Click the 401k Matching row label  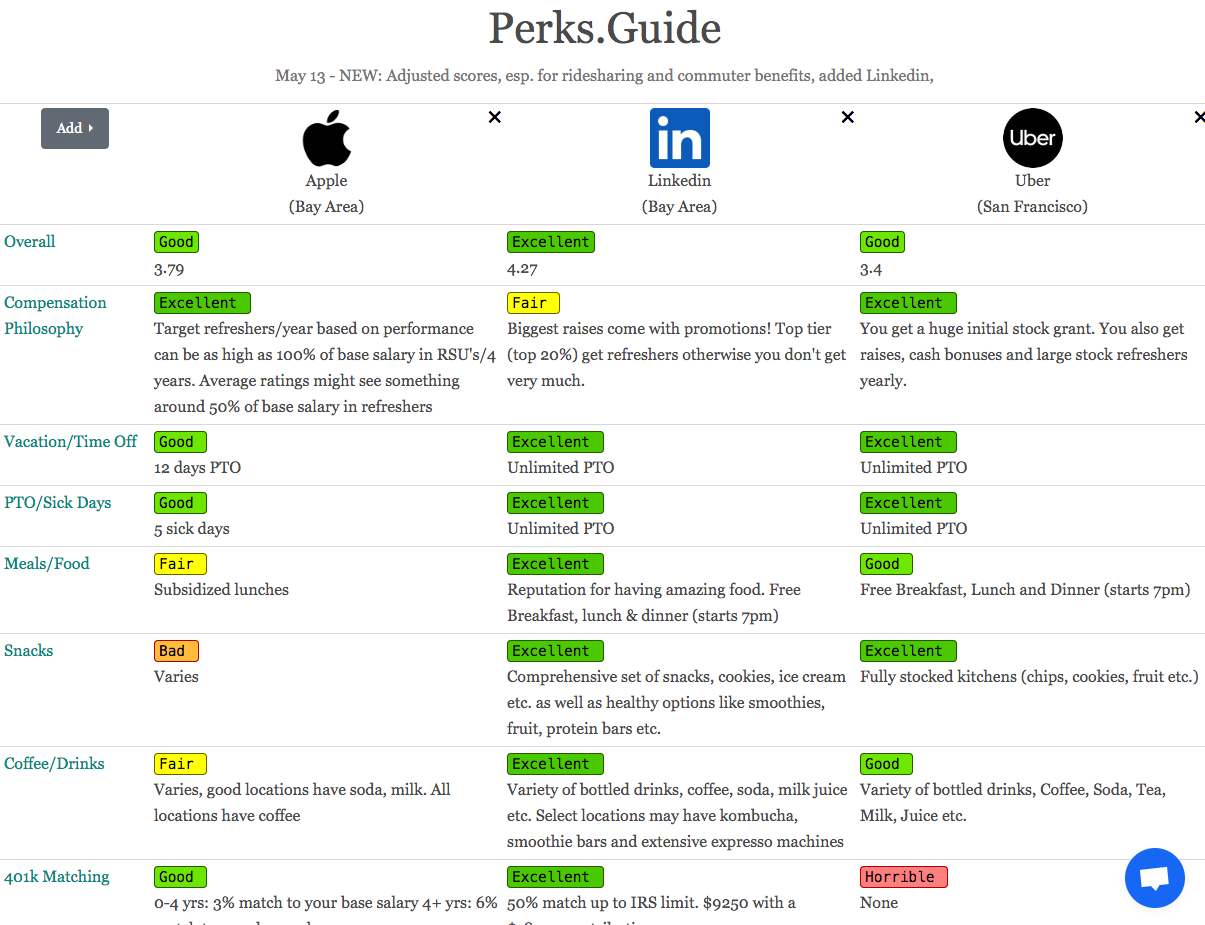(57, 876)
